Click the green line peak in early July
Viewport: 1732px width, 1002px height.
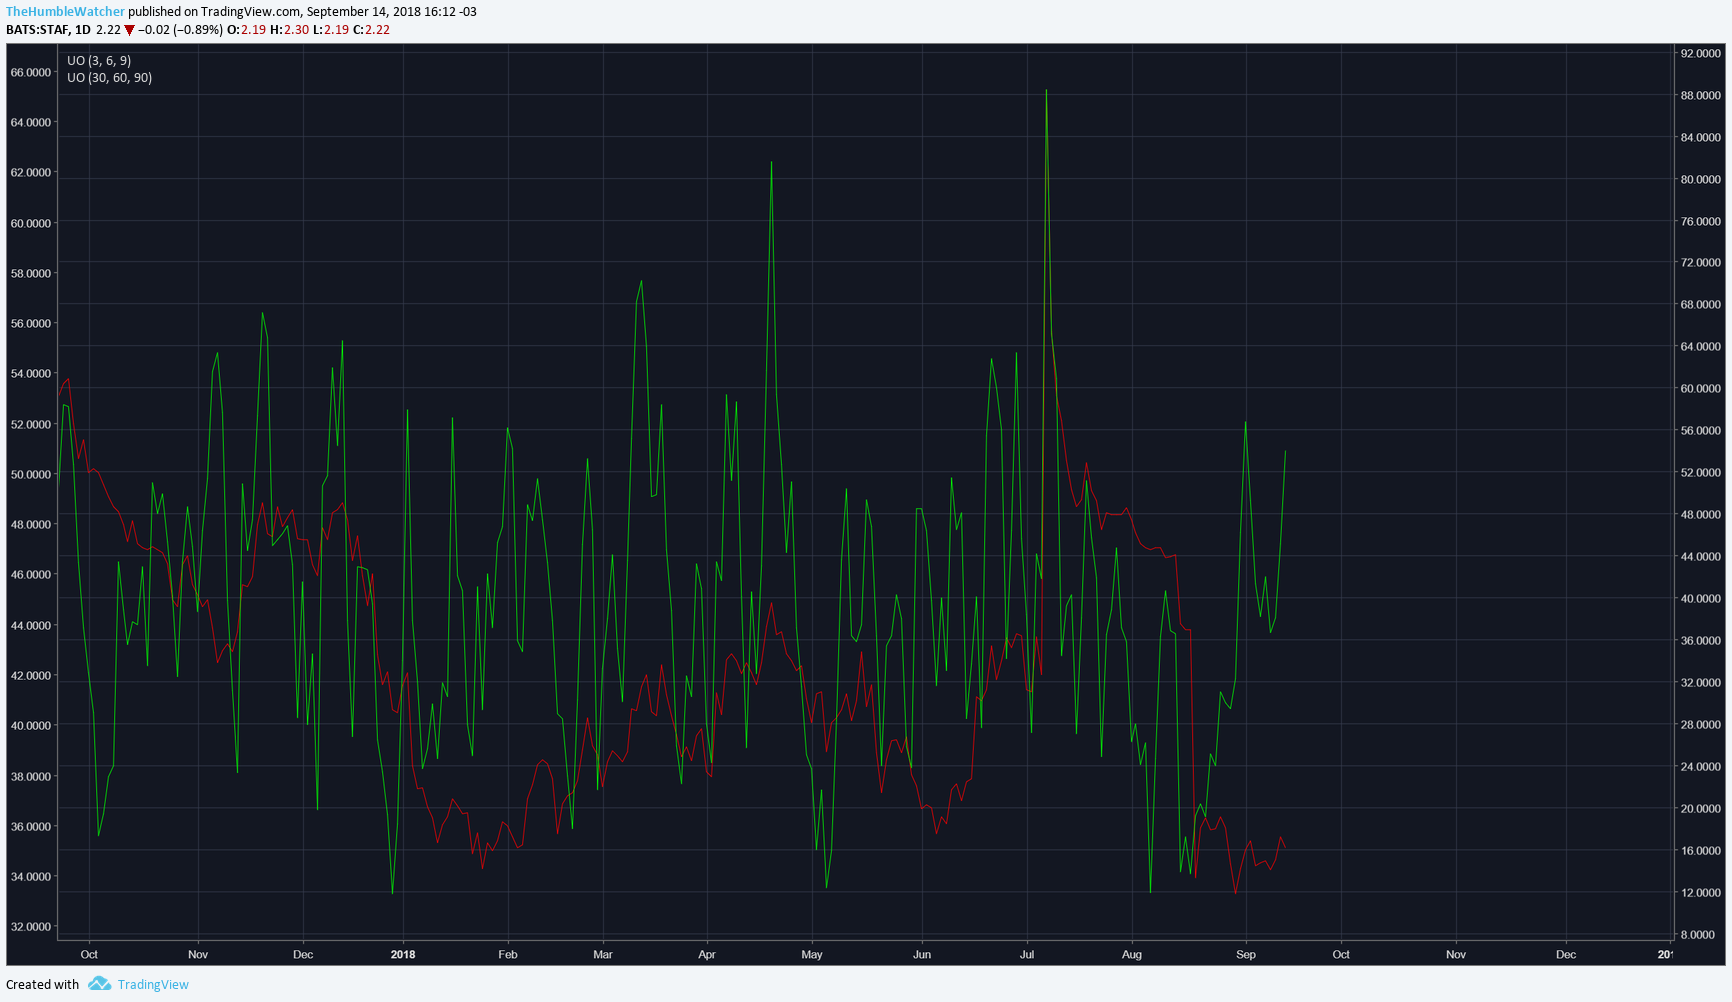(x=1046, y=91)
